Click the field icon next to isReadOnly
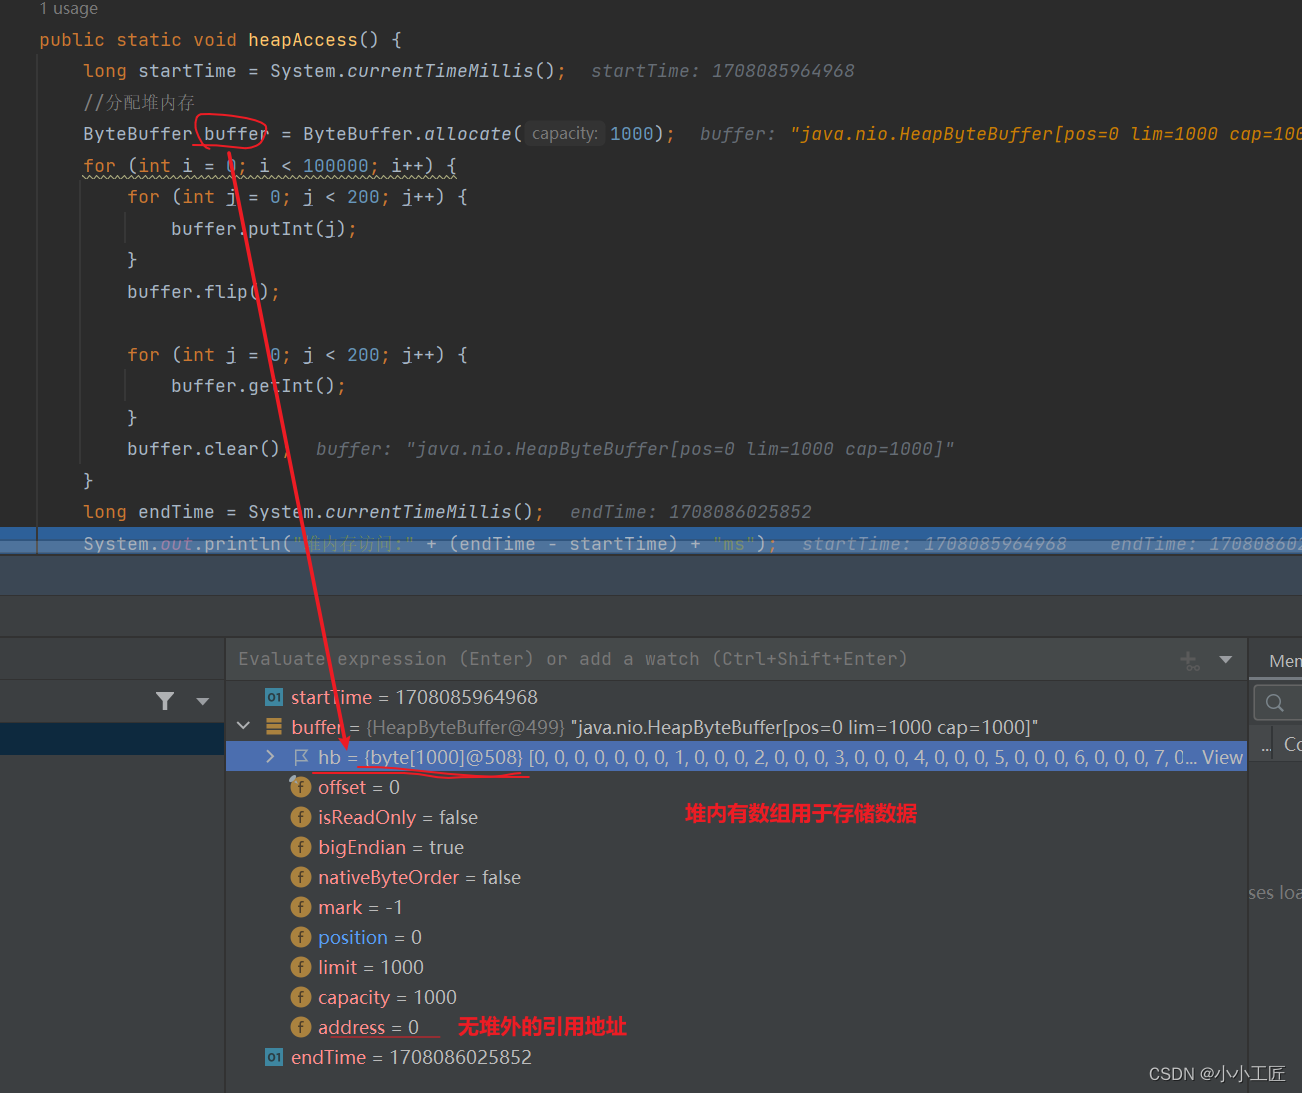The image size is (1302, 1093). (301, 817)
